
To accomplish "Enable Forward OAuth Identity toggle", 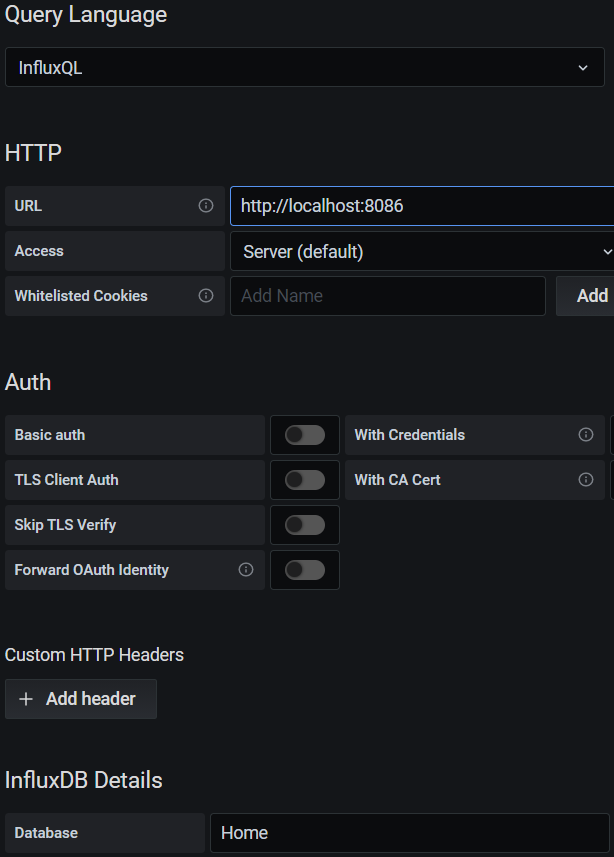I will click(305, 570).
